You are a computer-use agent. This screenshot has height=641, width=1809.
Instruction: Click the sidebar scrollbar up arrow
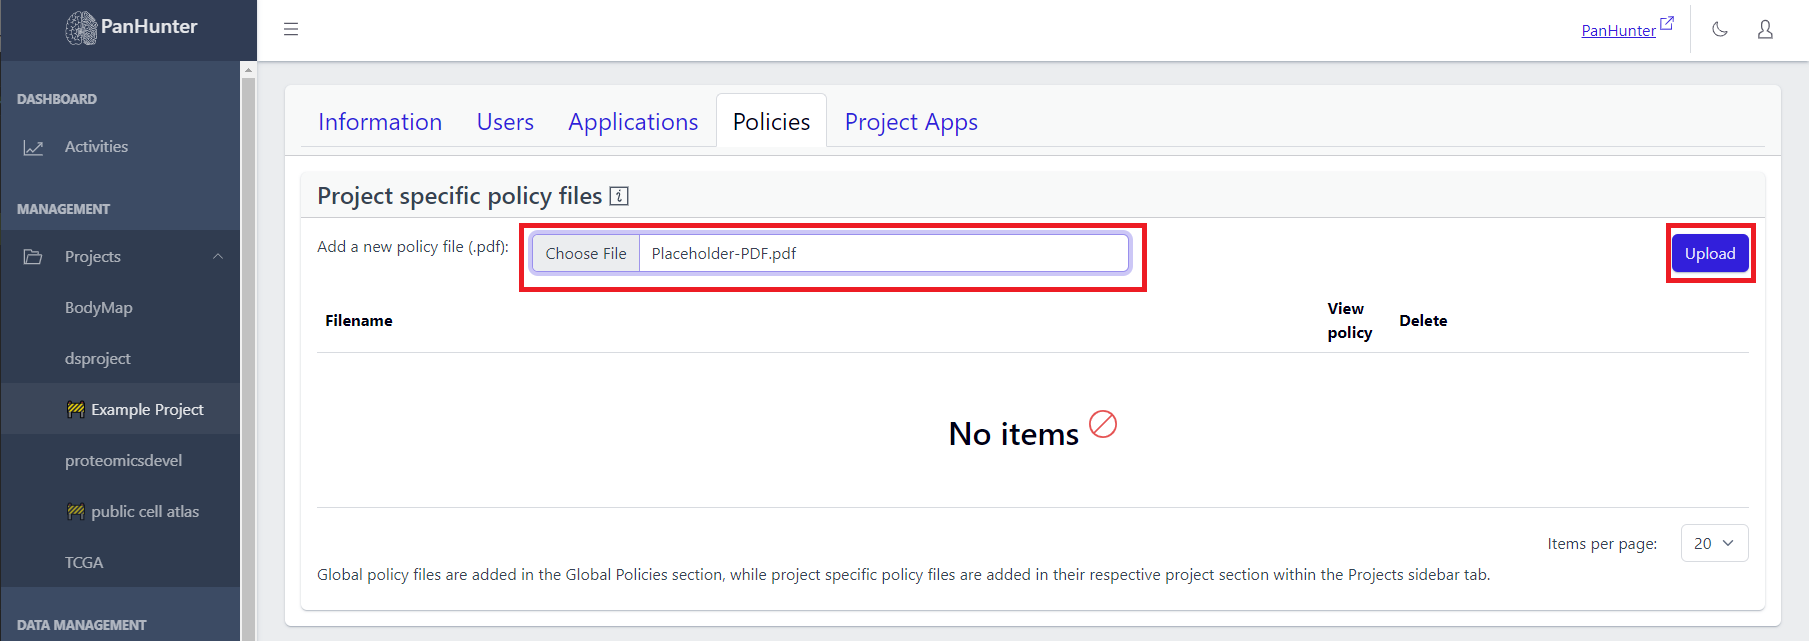(x=249, y=70)
